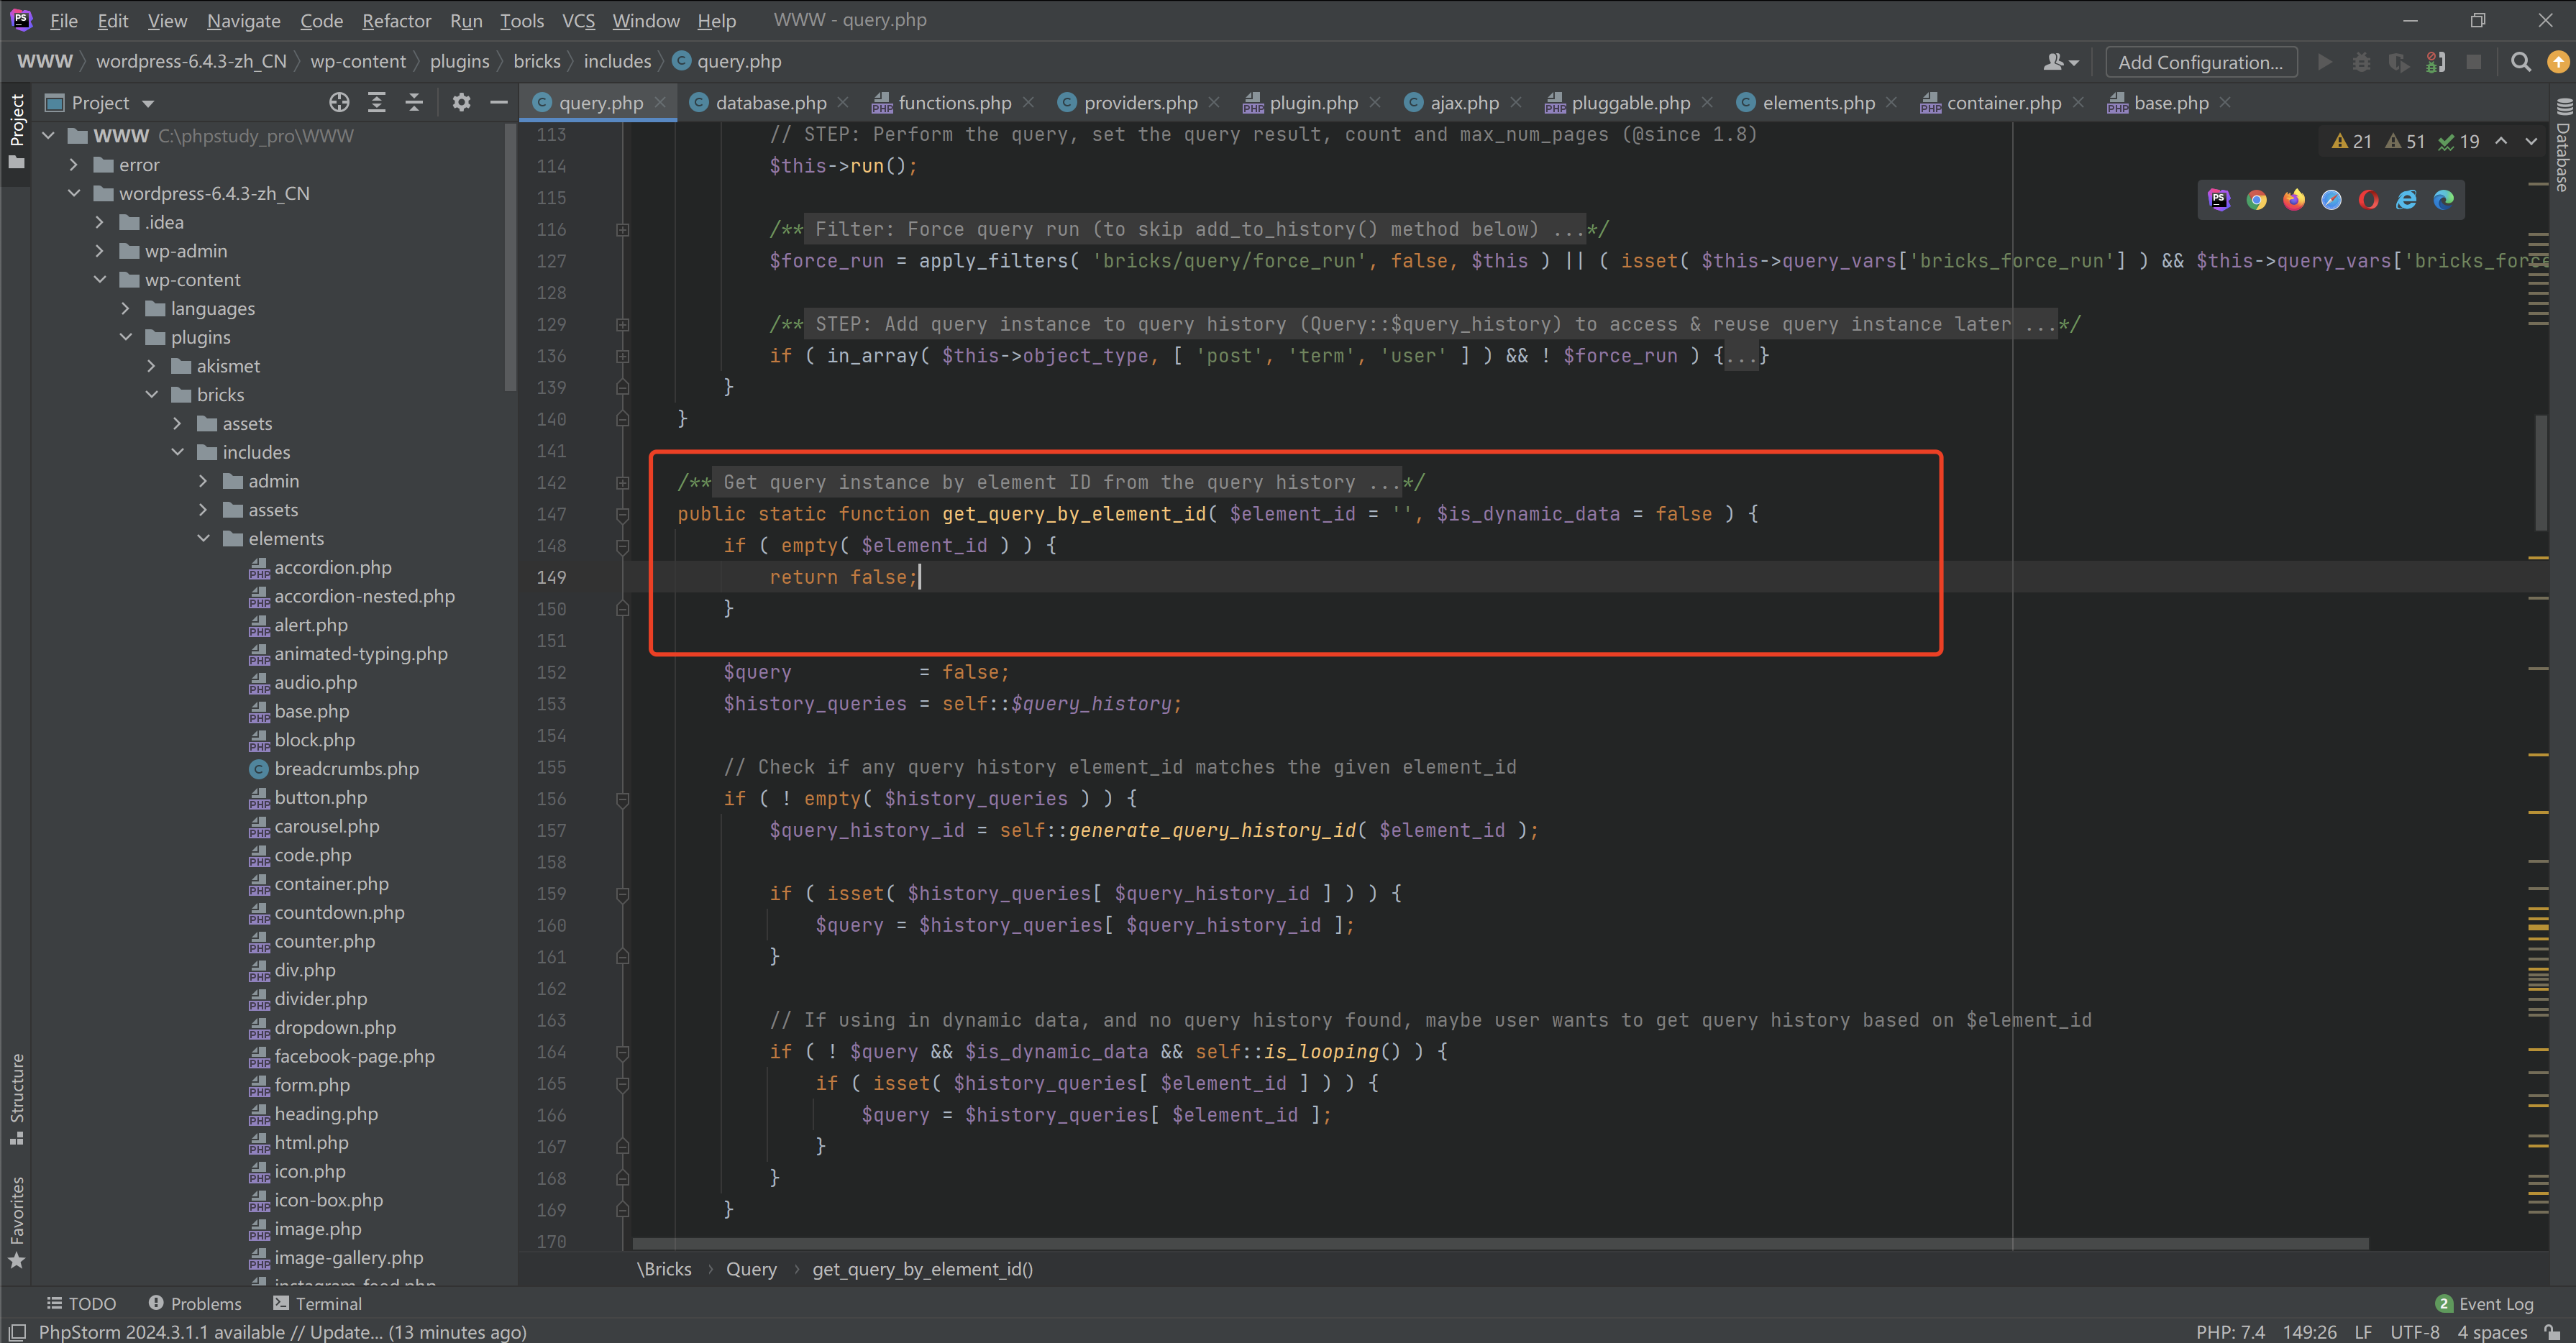This screenshot has height=1343, width=2576.
Task: Click the Stop square icon
Action: pos(2473,62)
